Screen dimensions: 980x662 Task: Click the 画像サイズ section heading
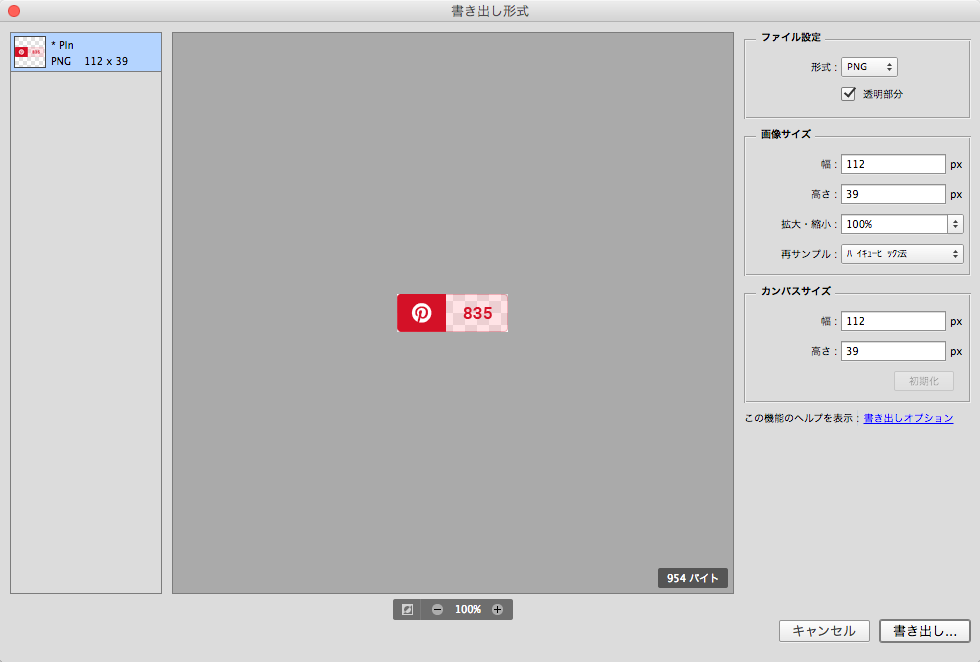[786, 134]
